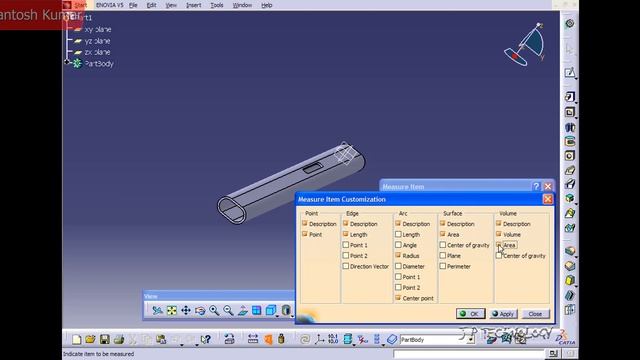The image size is (640, 360).
Task: Click the Fly Mode icon in View toolbar
Action: tap(157, 311)
